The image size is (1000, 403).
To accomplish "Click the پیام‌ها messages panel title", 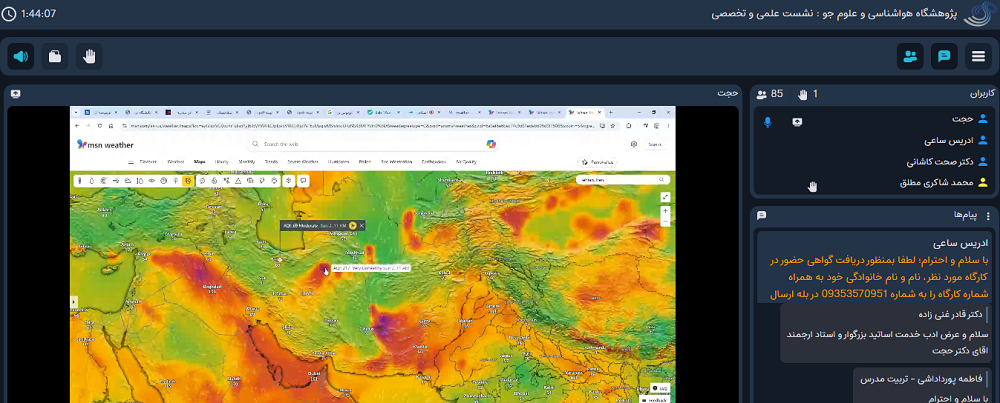I will click(x=967, y=216).
